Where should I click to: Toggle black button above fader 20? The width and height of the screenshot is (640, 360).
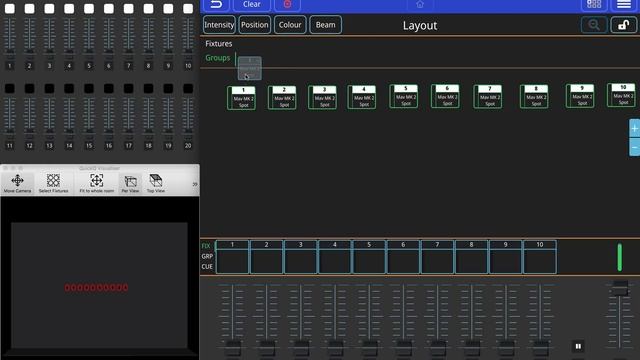(x=188, y=88)
